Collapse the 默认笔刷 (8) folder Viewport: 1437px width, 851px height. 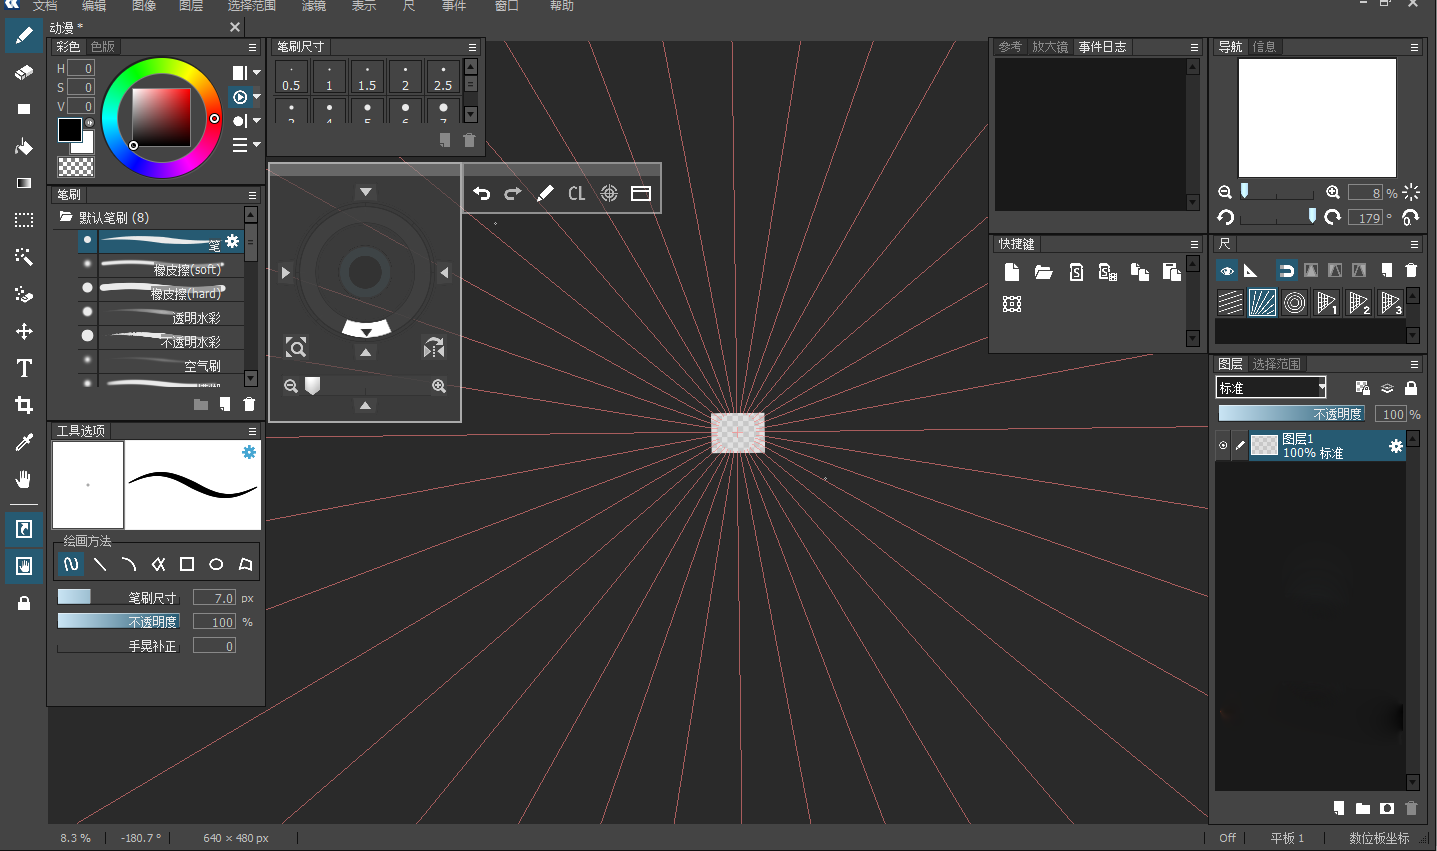(66, 217)
